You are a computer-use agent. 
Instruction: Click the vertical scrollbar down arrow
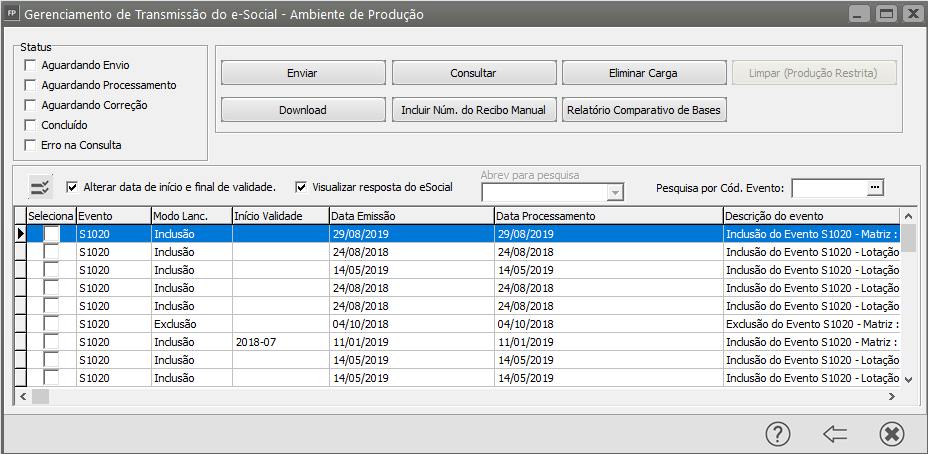point(908,379)
